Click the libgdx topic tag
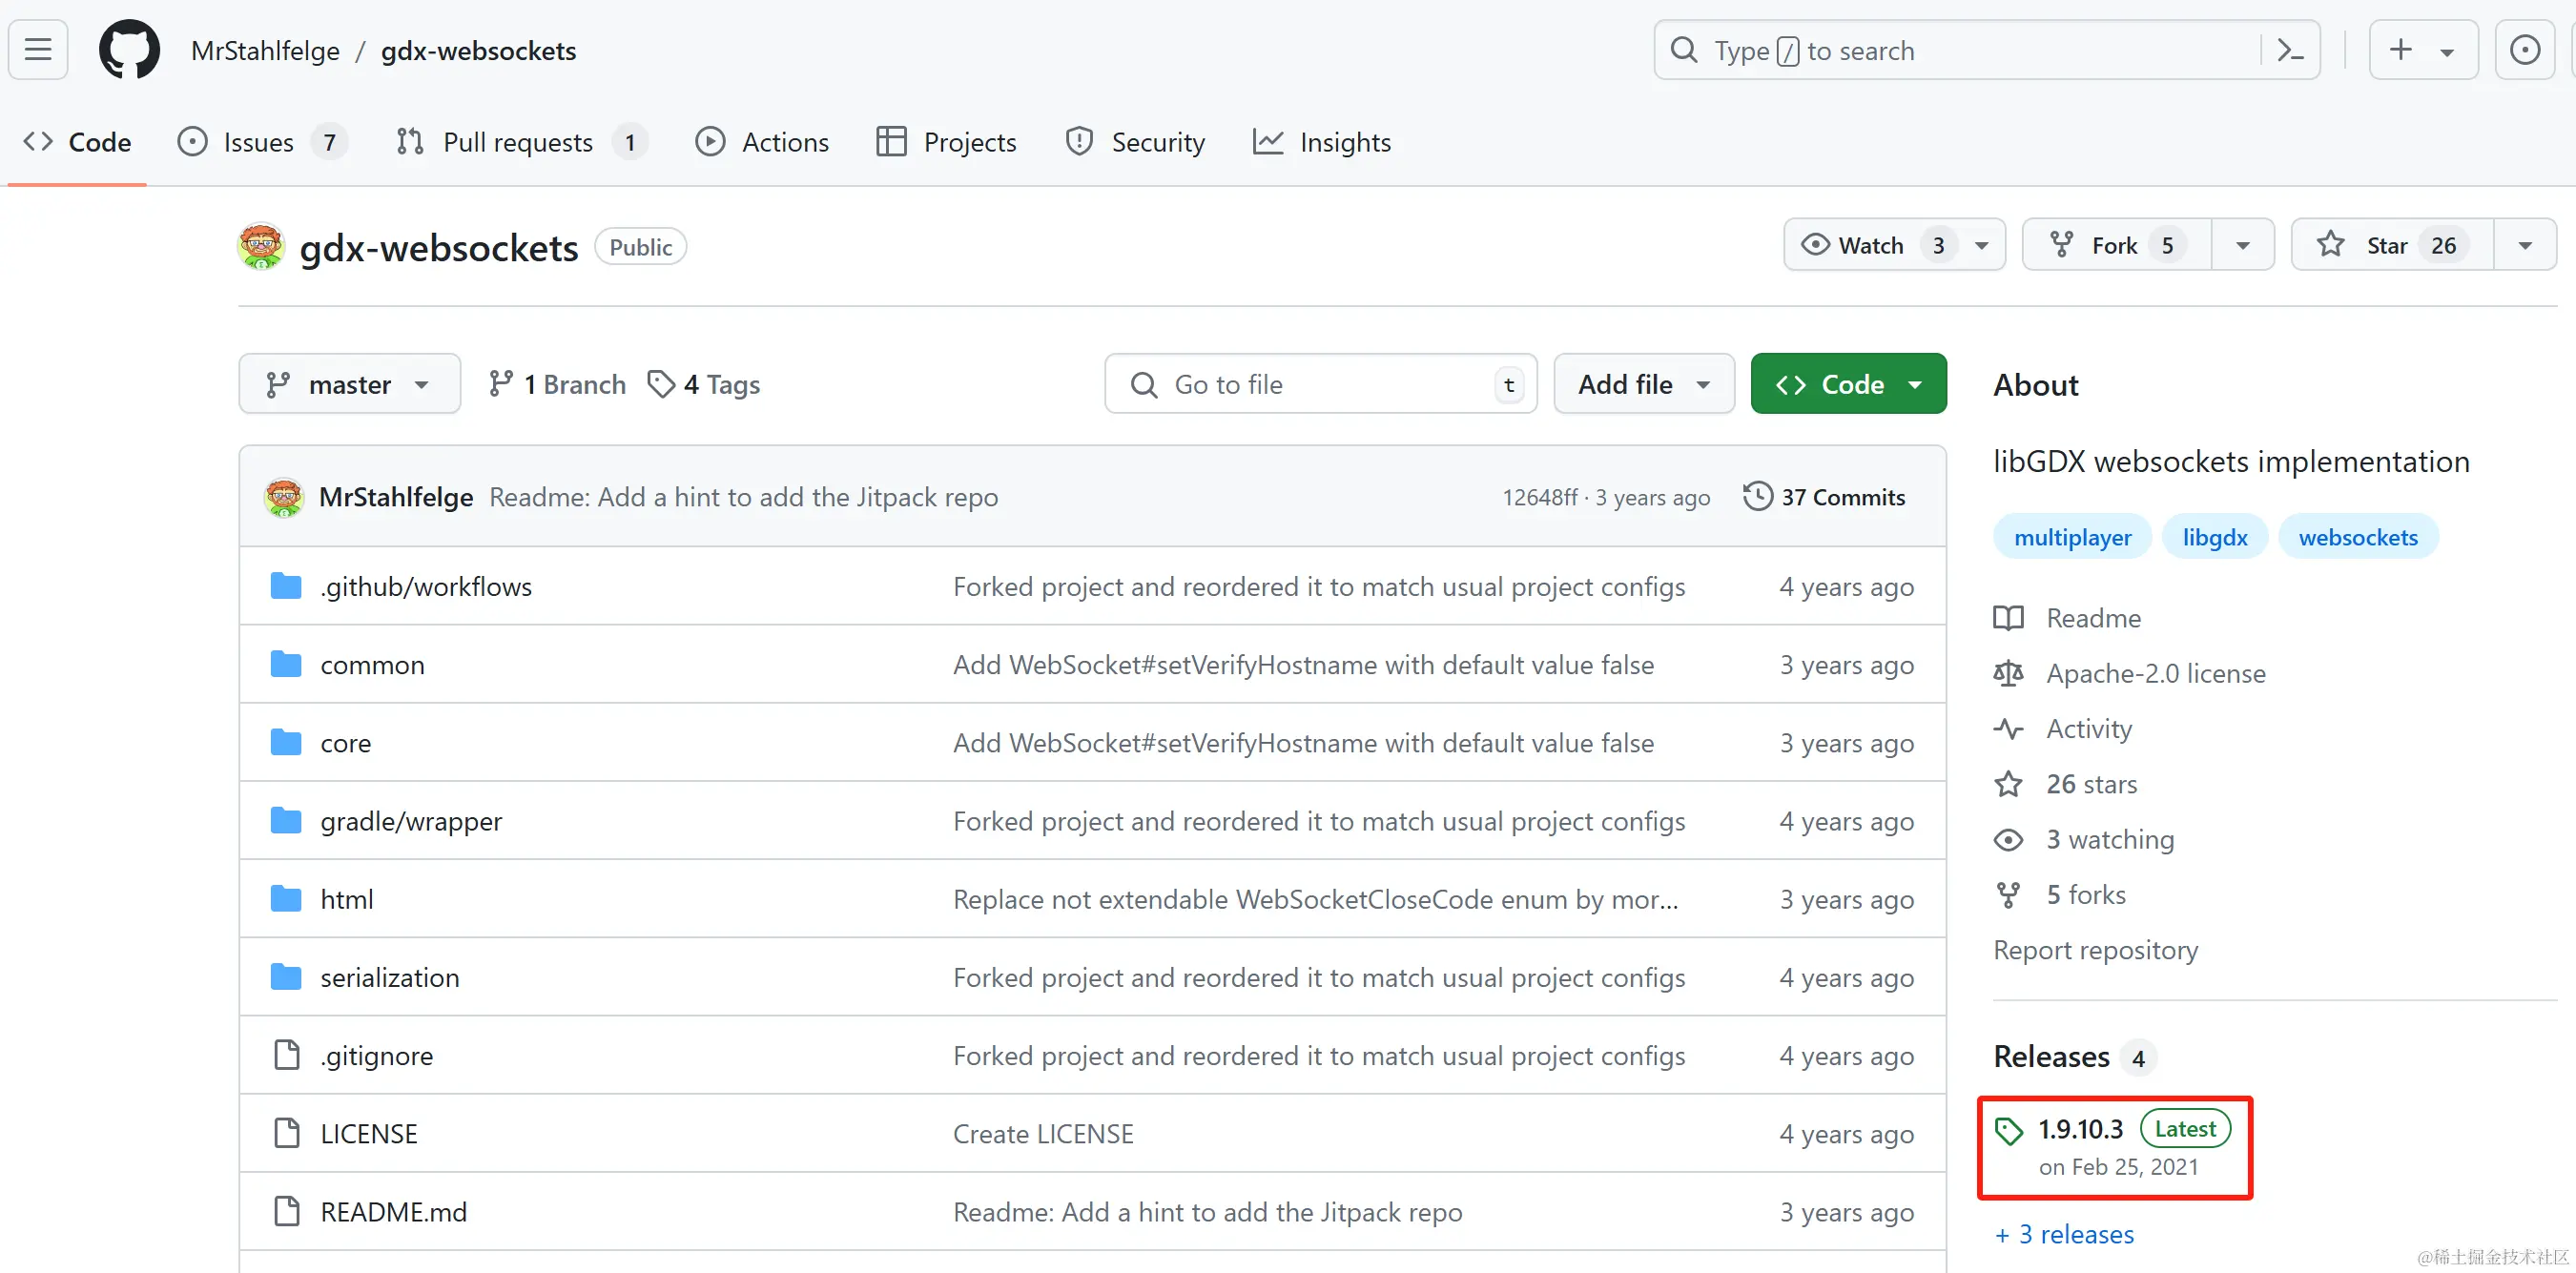2576x1273 pixels. pos(2215,537)
